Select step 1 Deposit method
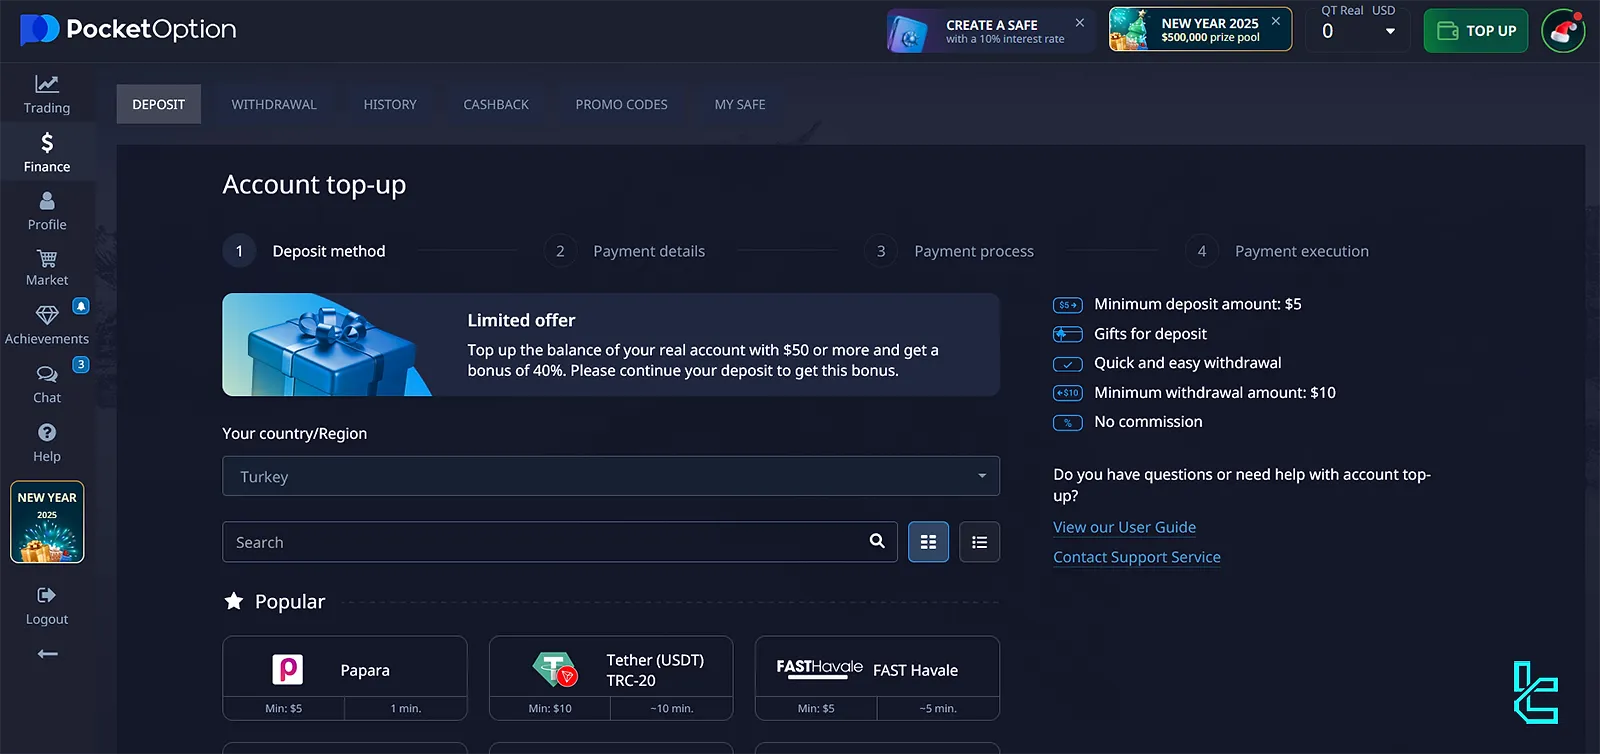 [304, 251]
